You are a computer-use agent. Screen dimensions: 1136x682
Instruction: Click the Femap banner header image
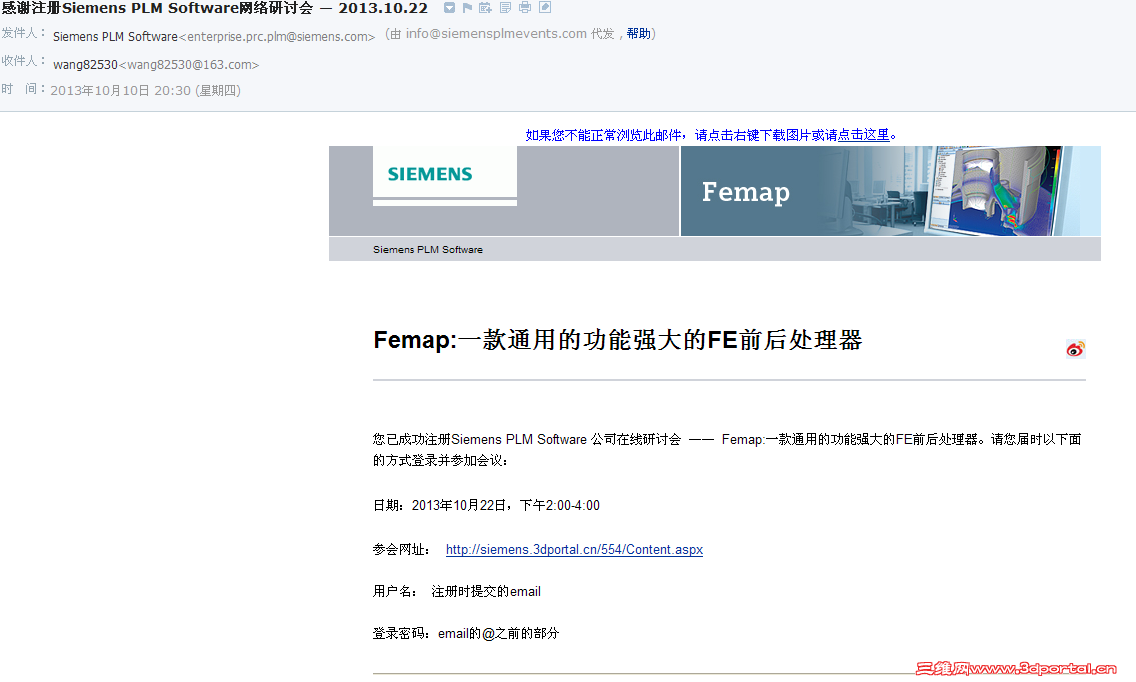890,191
